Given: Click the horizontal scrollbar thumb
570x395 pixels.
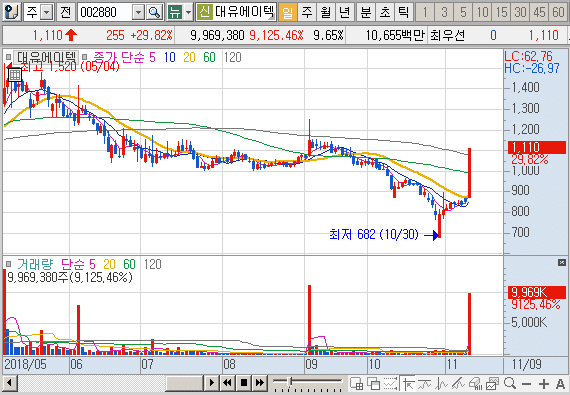Looking at the screenshot, I should [184, 383].
